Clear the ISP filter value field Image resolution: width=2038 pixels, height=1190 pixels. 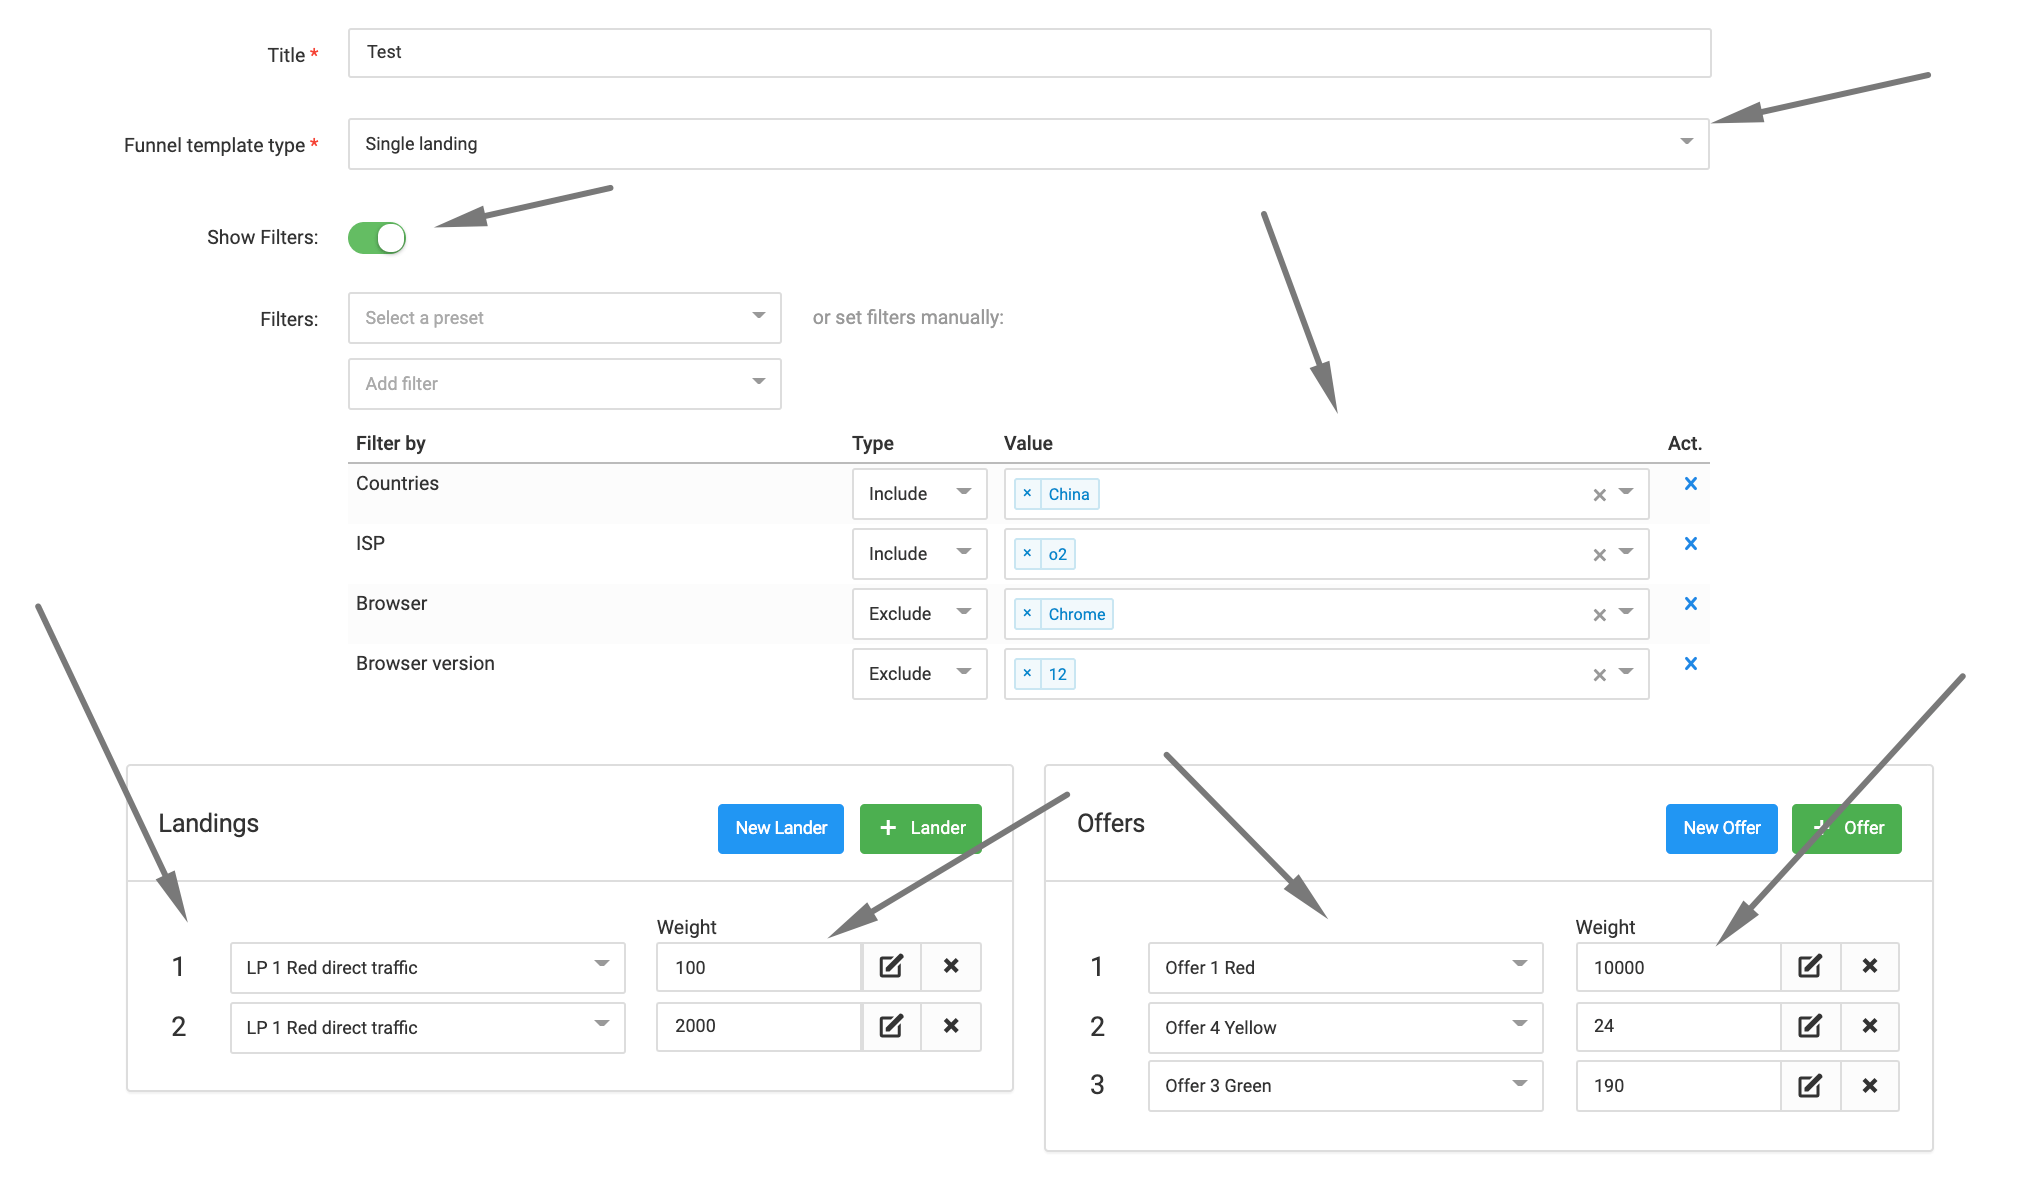tap(1598, 553)
